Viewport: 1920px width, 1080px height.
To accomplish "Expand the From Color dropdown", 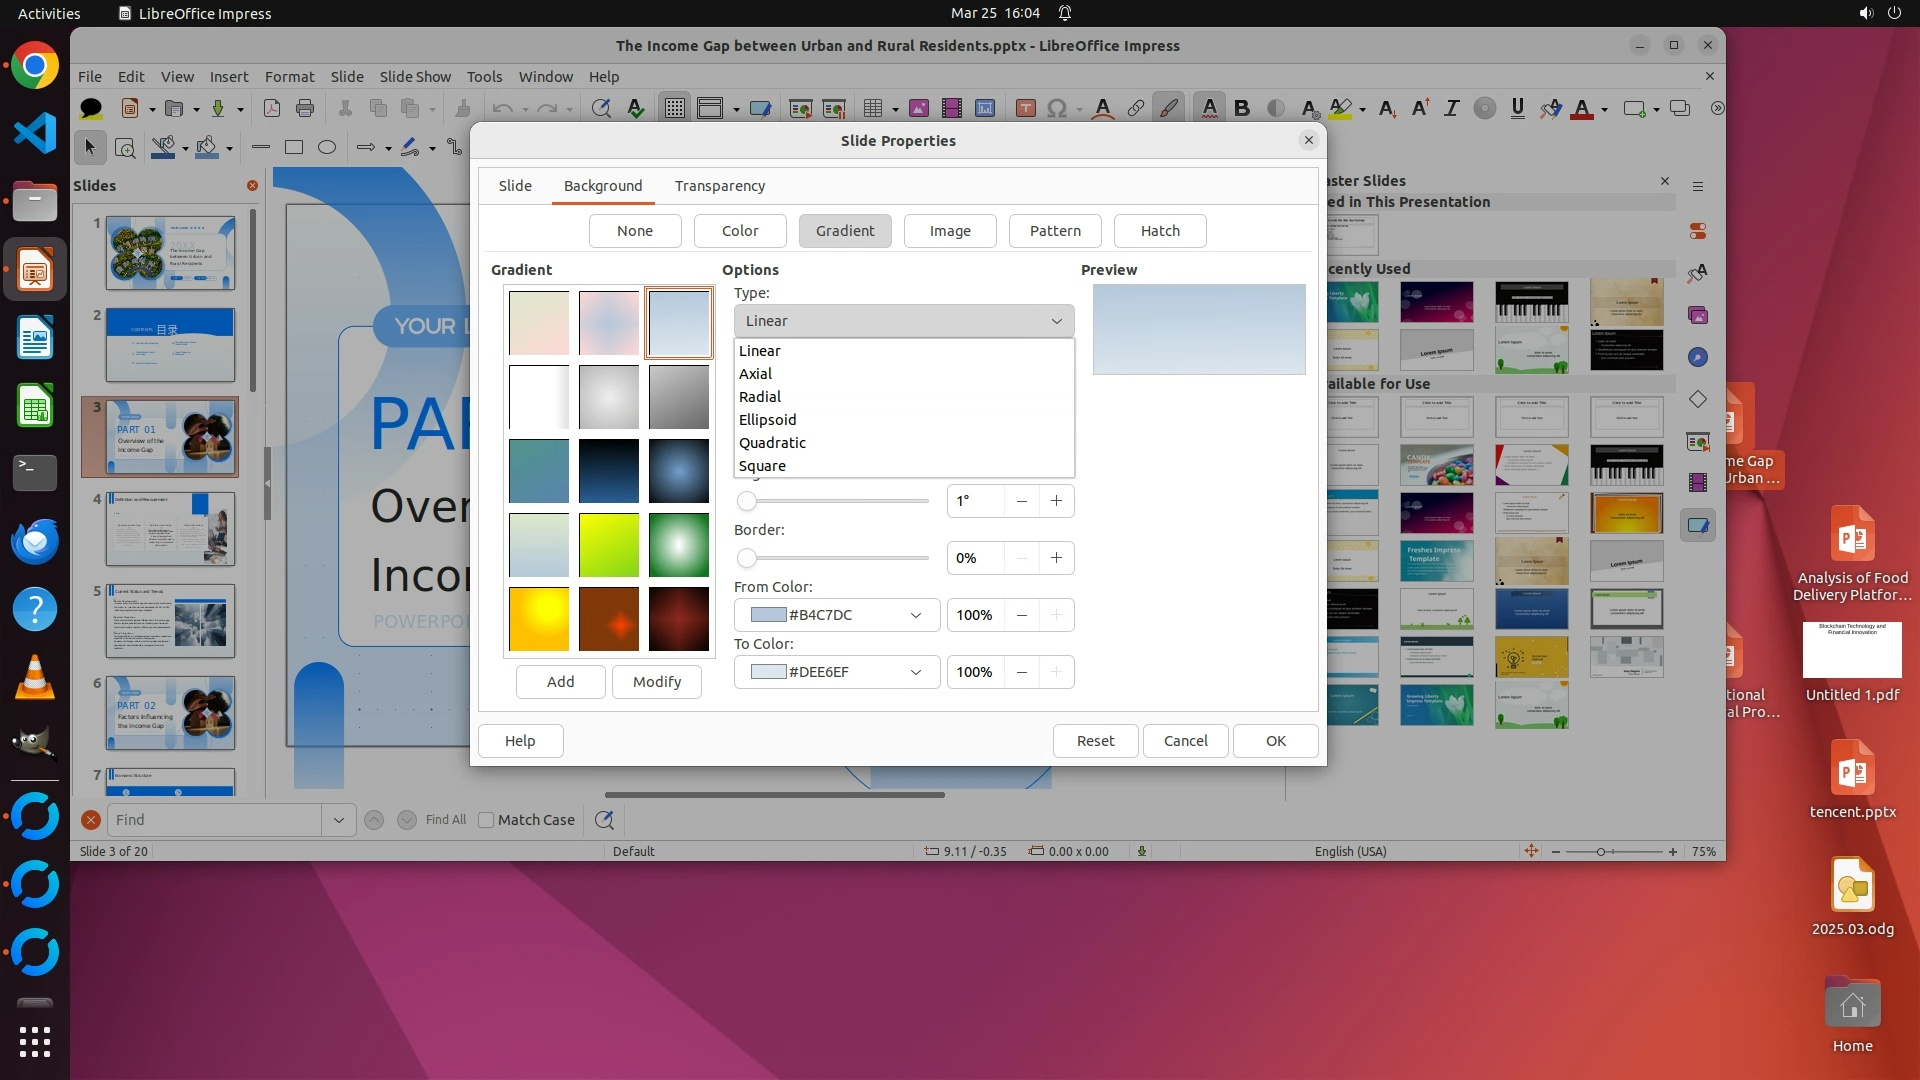I will [914, 615].
